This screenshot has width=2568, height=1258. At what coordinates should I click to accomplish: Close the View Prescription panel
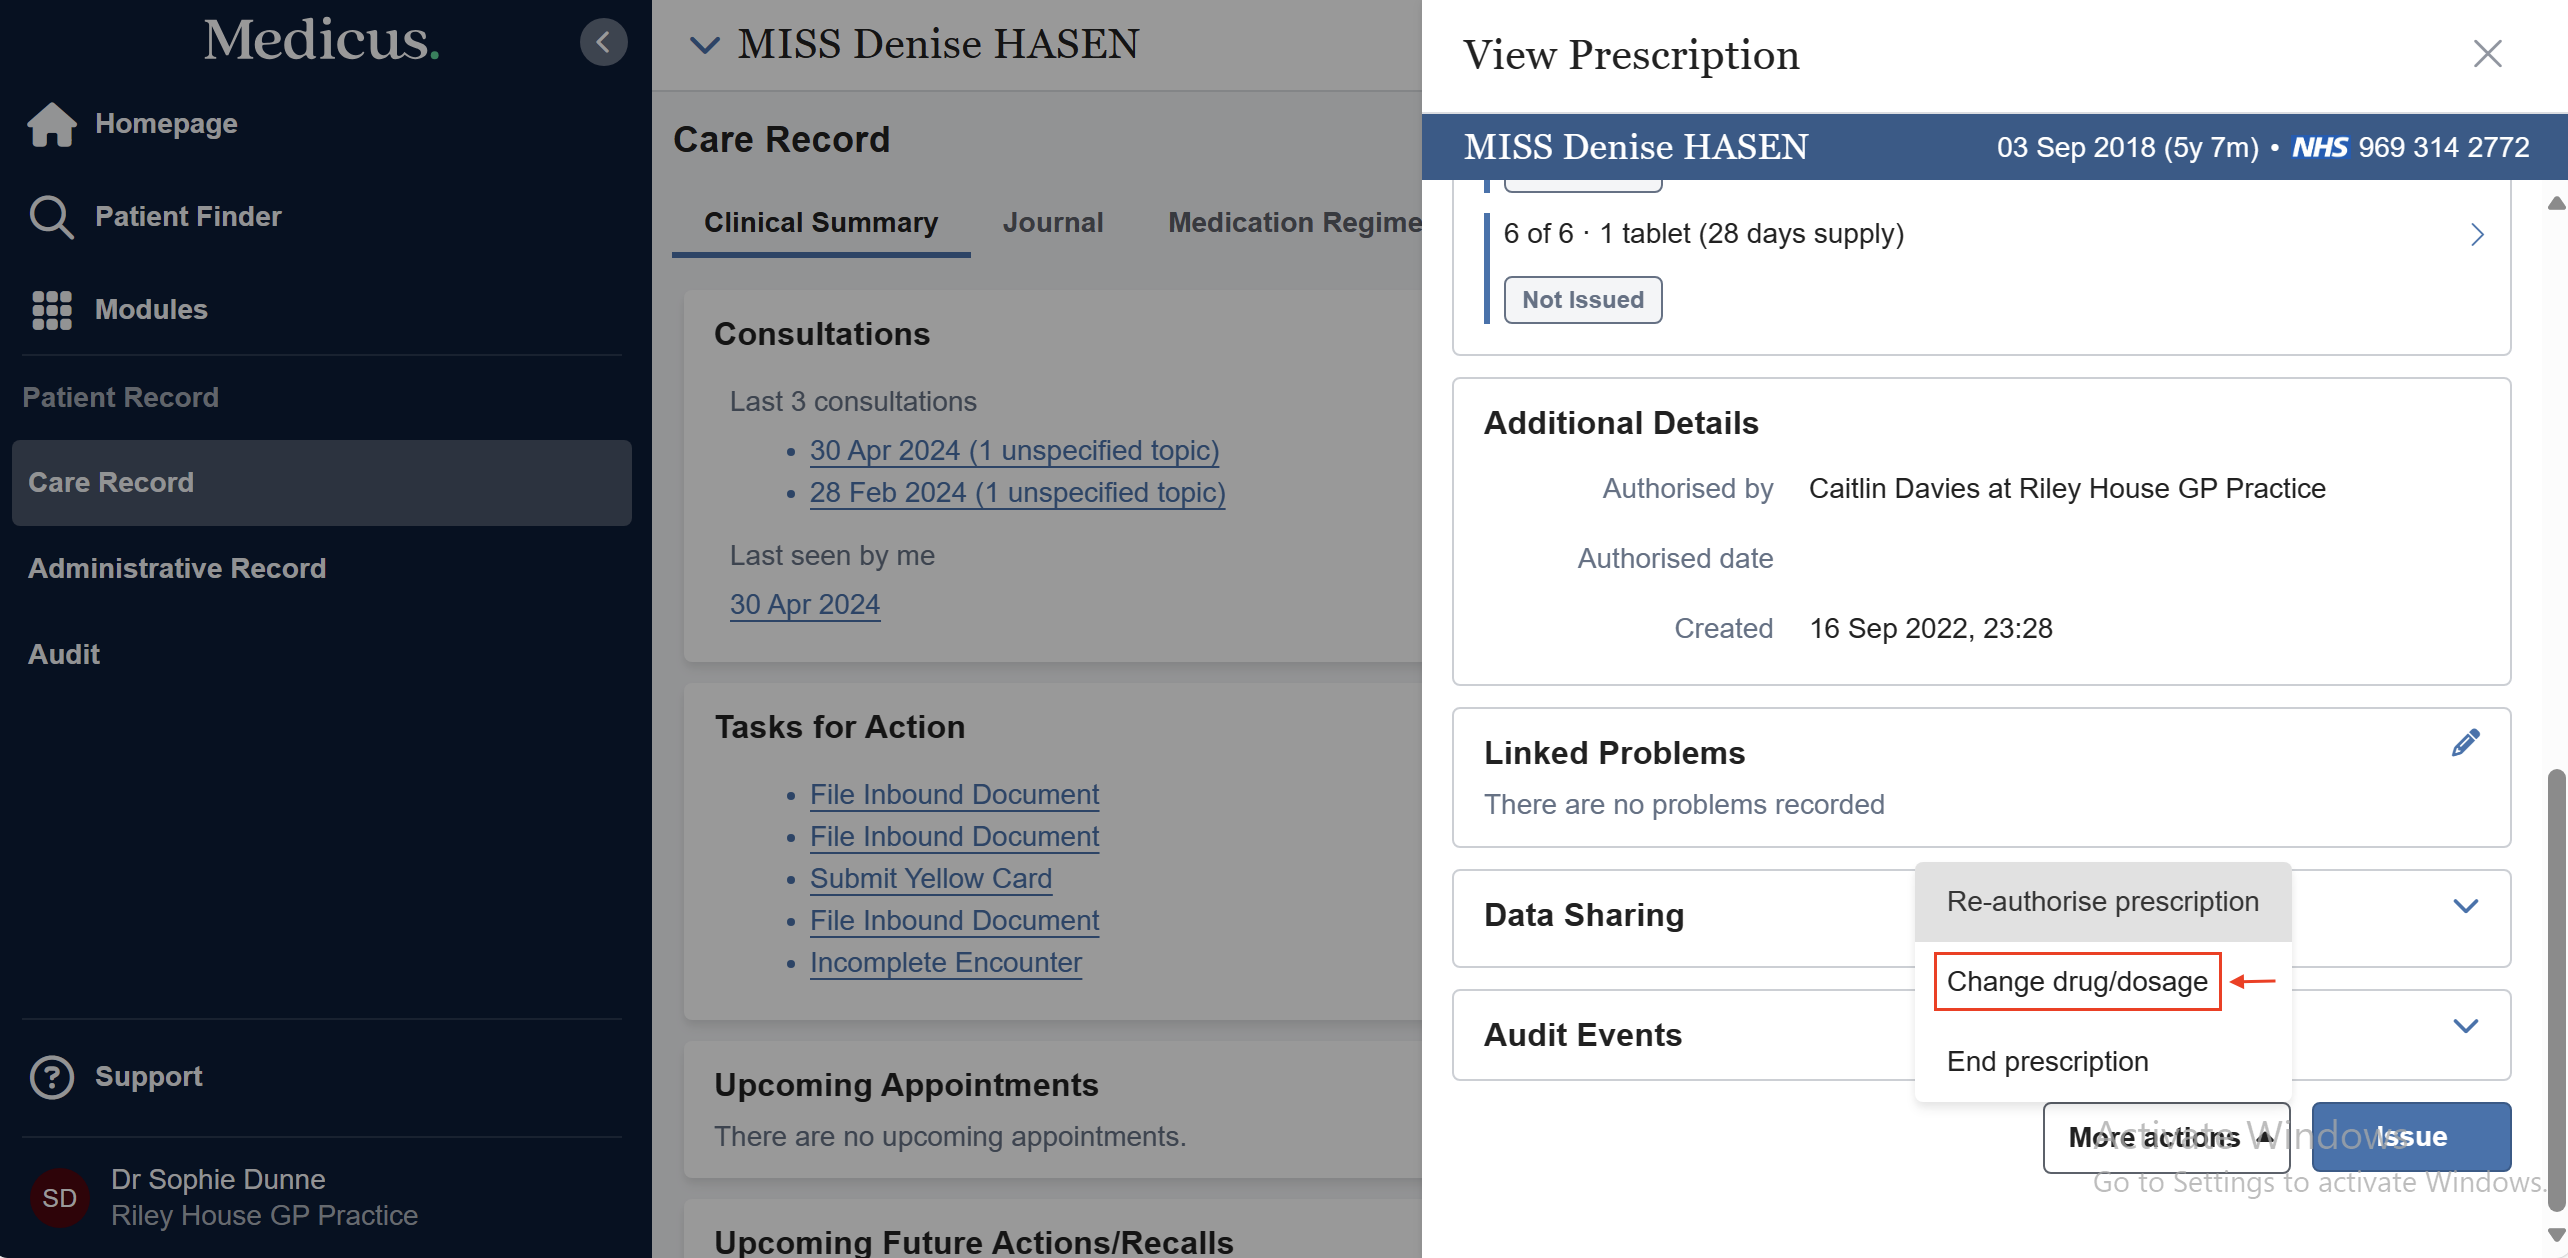pos(2488,54)
